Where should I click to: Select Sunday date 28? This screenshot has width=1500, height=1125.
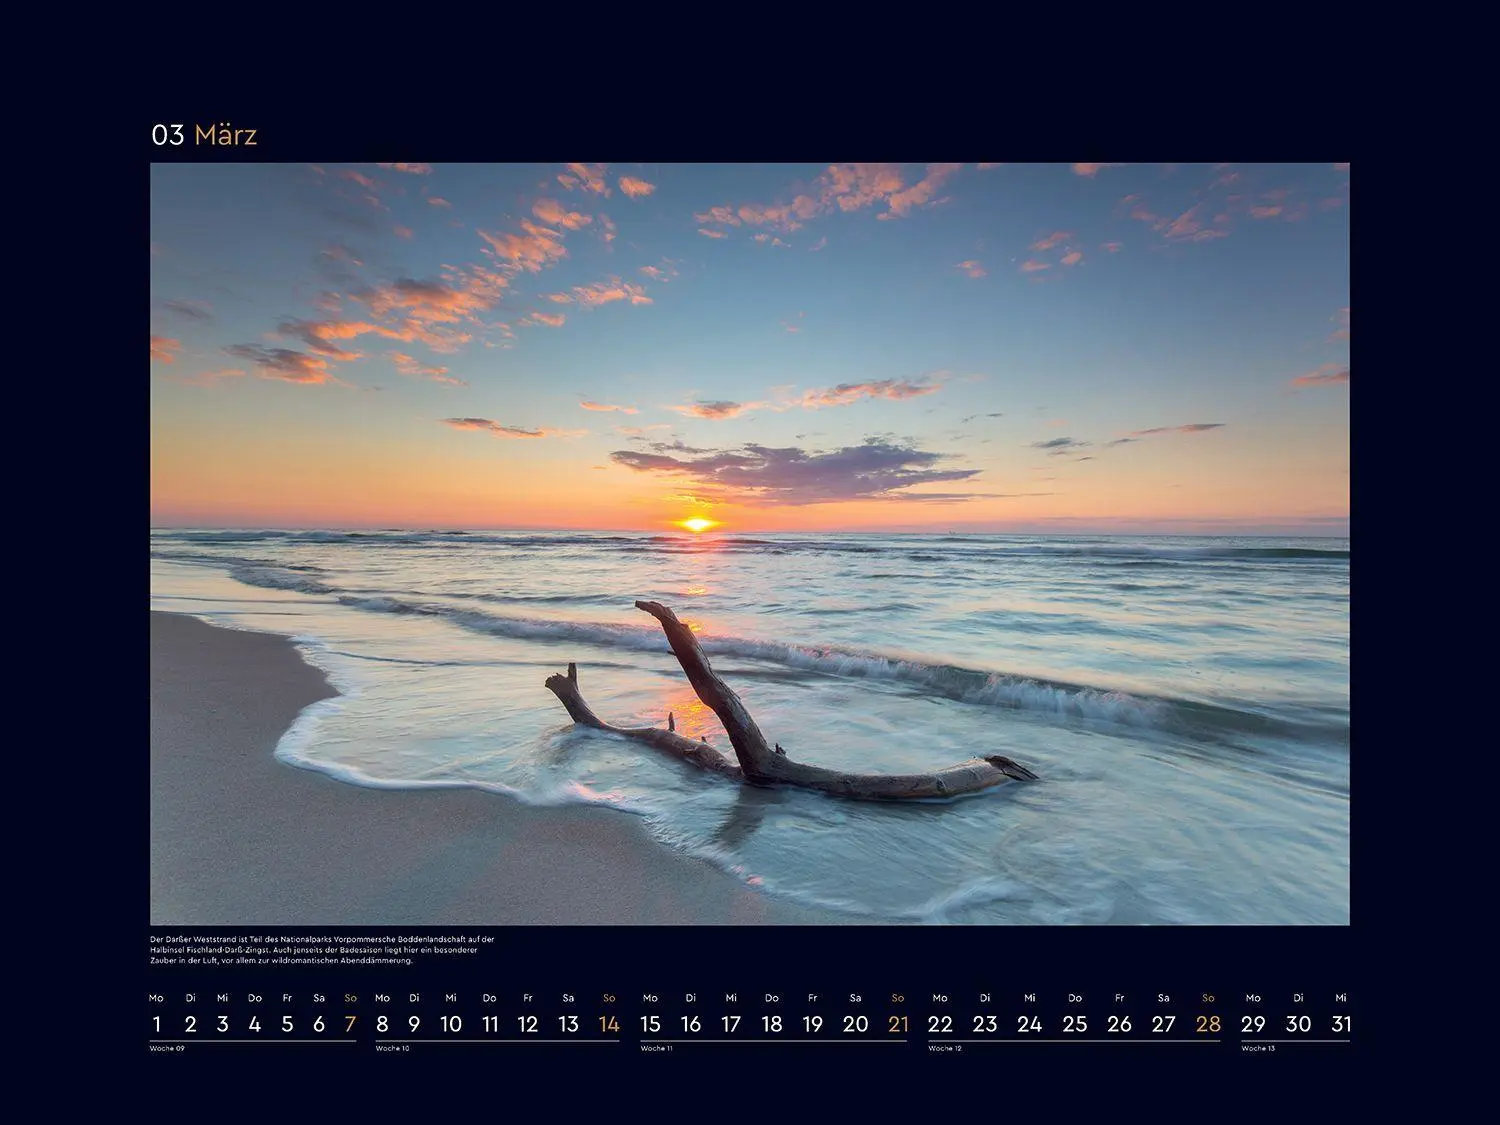point(1208,1024)
